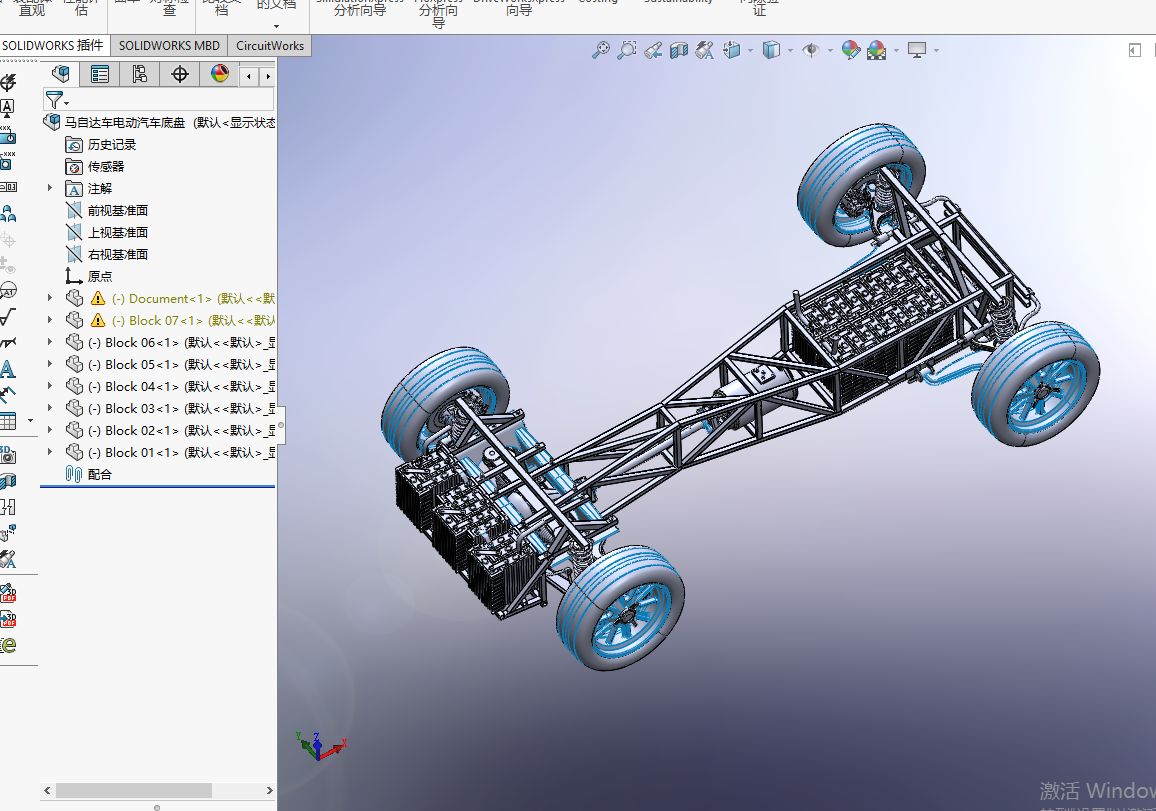
Task: Open the SOLIDWORKS MBD tab
Action: [169, 46]
